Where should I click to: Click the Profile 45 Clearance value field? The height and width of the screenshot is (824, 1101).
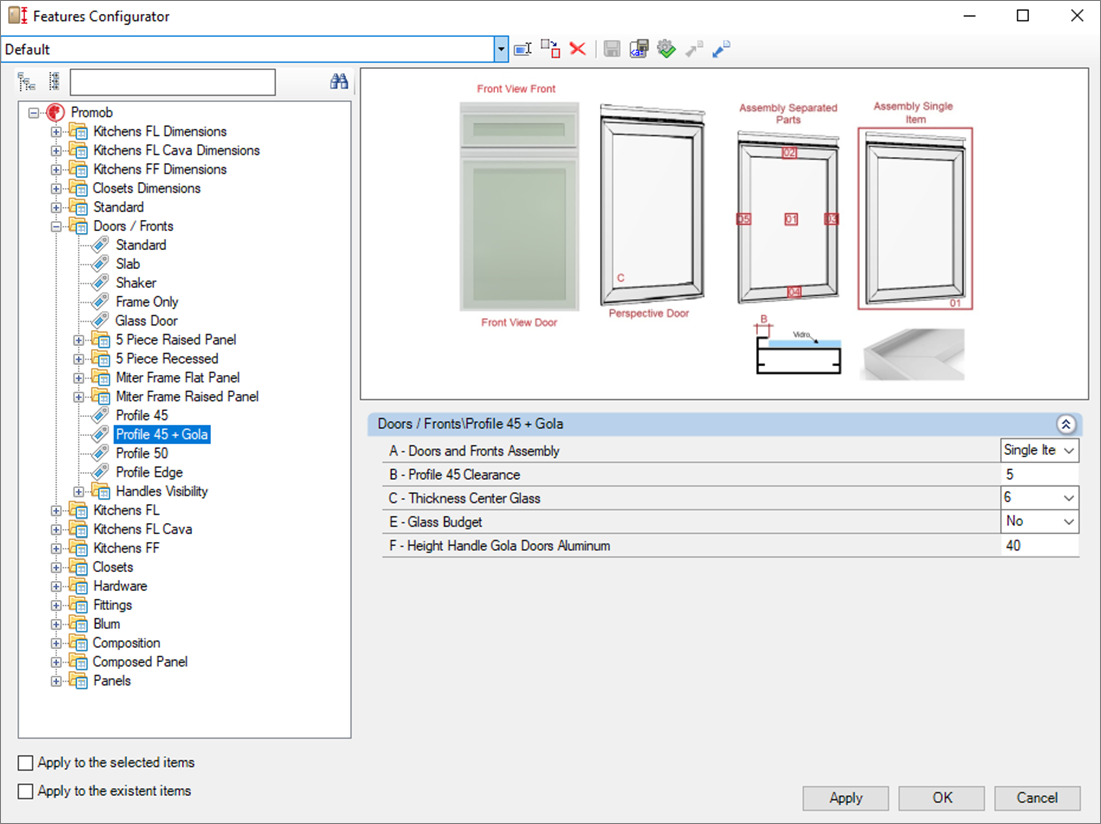(x=1038, y=475)
